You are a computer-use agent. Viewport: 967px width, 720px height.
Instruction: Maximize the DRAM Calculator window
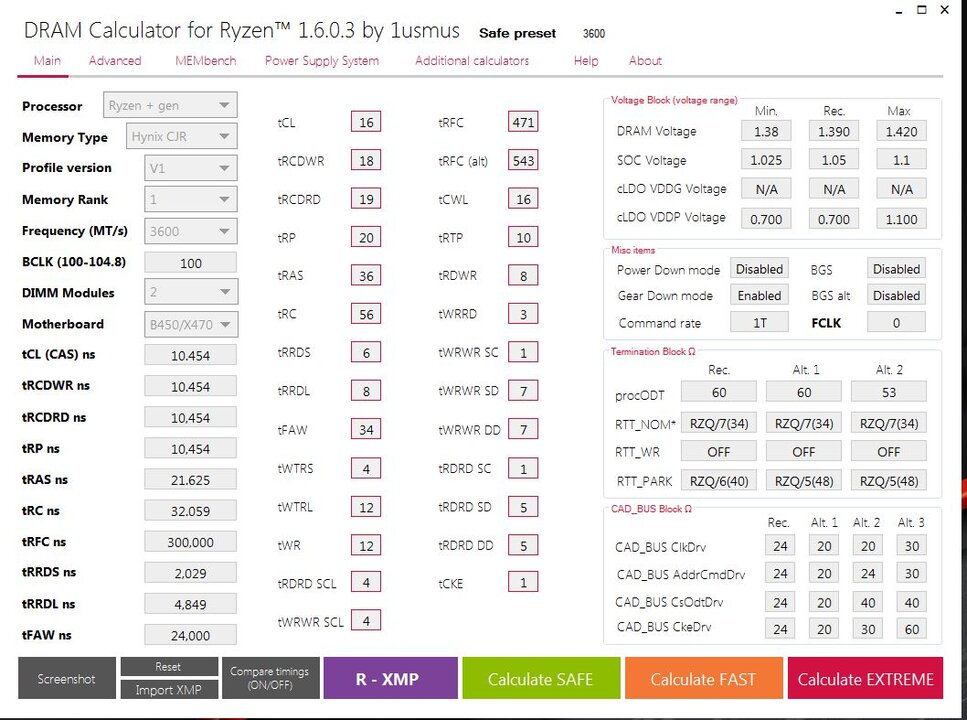click(921, 9)
